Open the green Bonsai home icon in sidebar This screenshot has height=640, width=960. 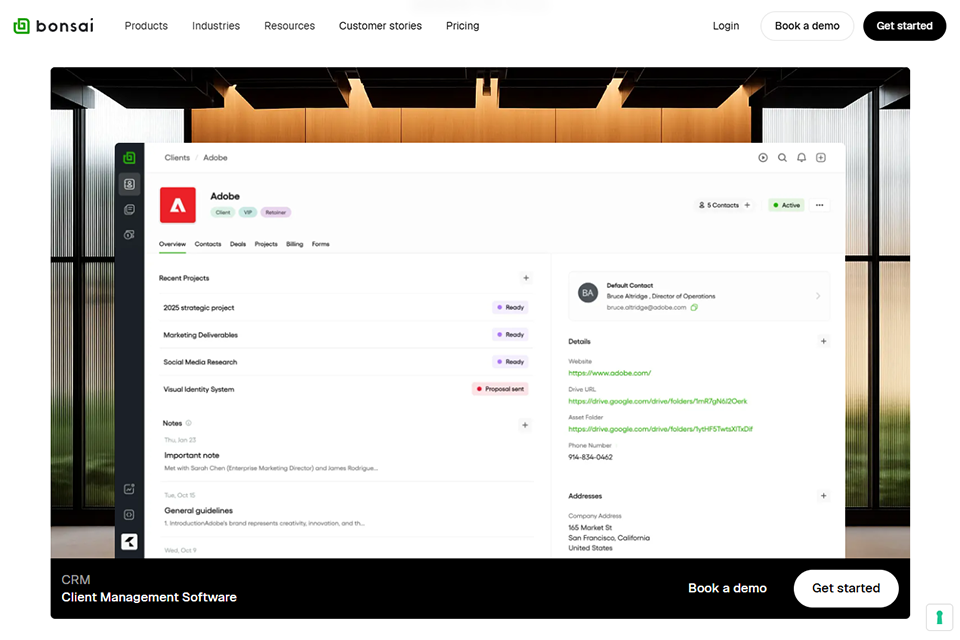tap(129, 158)
